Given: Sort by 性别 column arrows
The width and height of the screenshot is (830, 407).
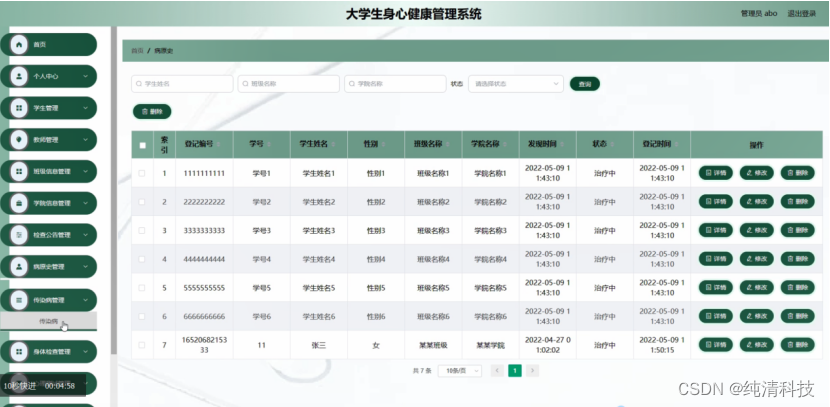Looking at the screenshot, I should pos(383,144).
